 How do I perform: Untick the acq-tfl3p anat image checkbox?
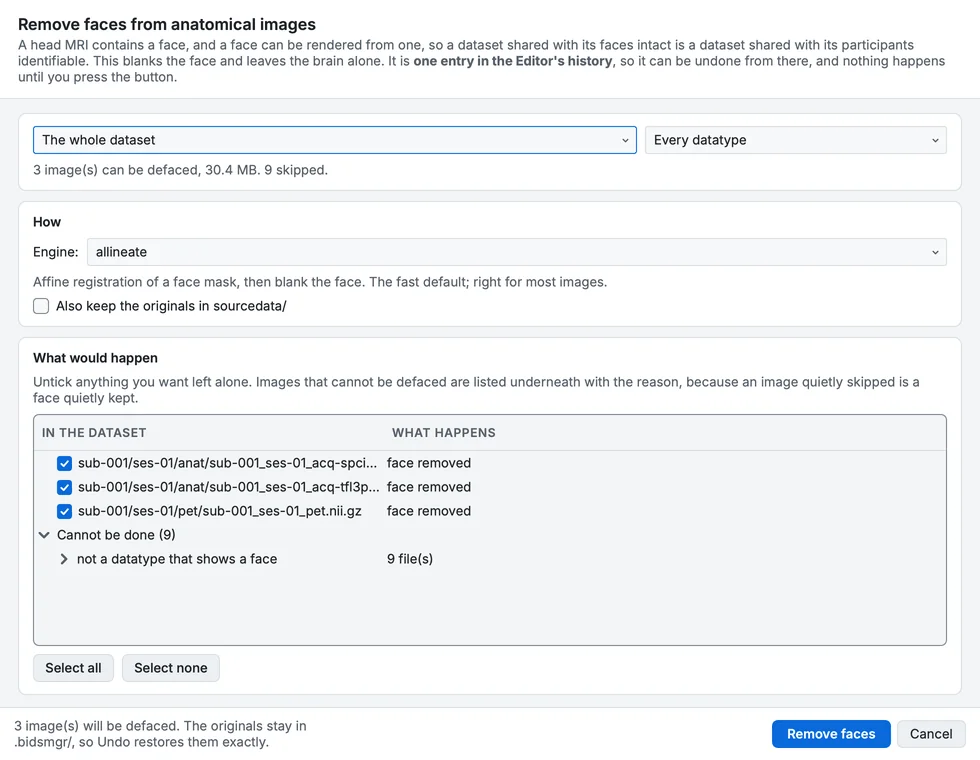tap(64, 487)
